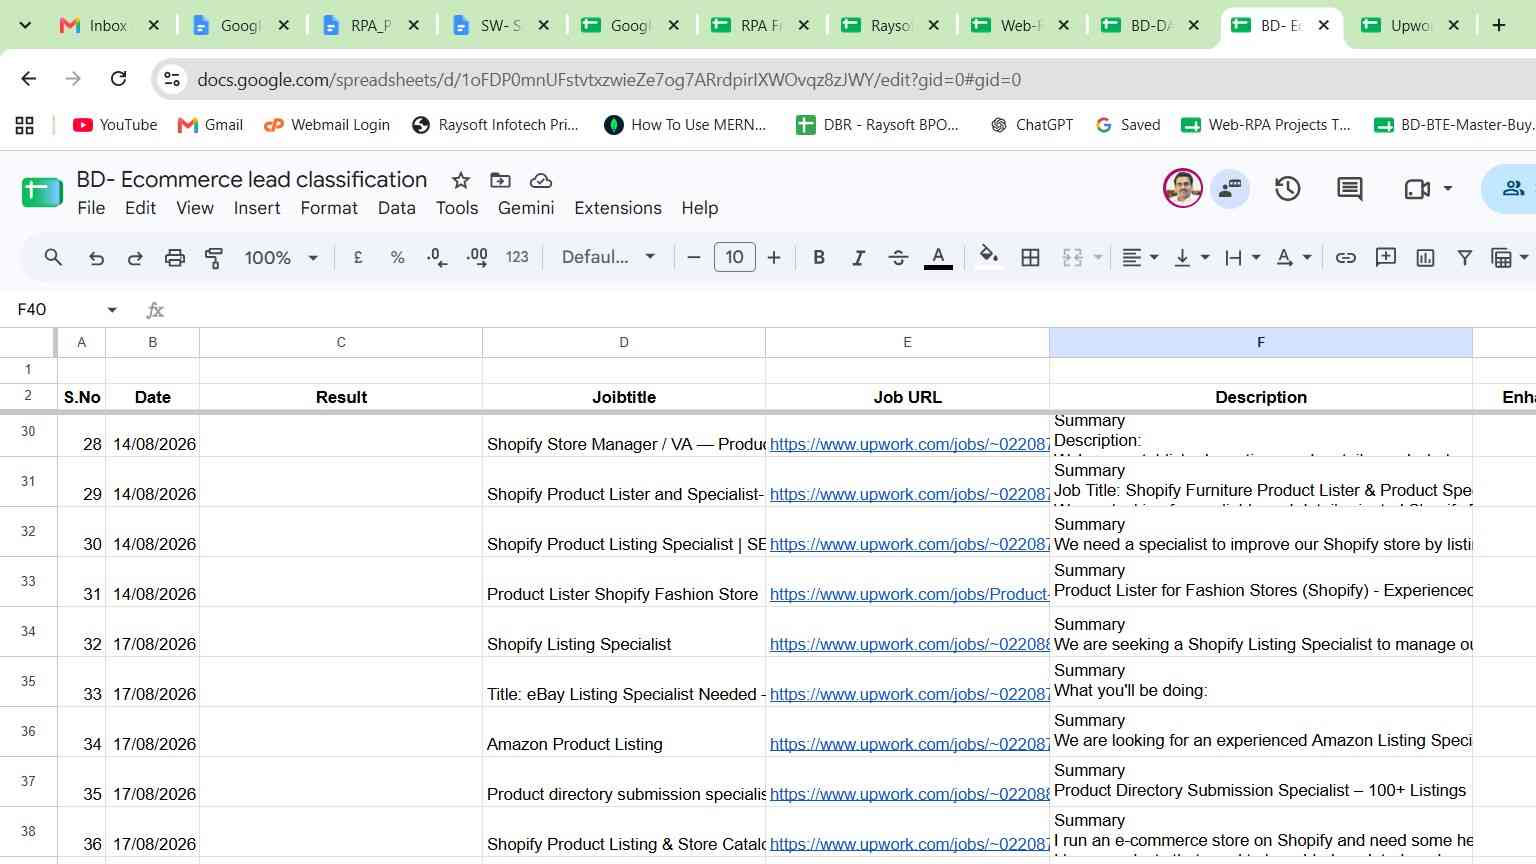This screenshot has height=864, width=1536.
Task: Open the comments icon
Action: pos(1350,188)
